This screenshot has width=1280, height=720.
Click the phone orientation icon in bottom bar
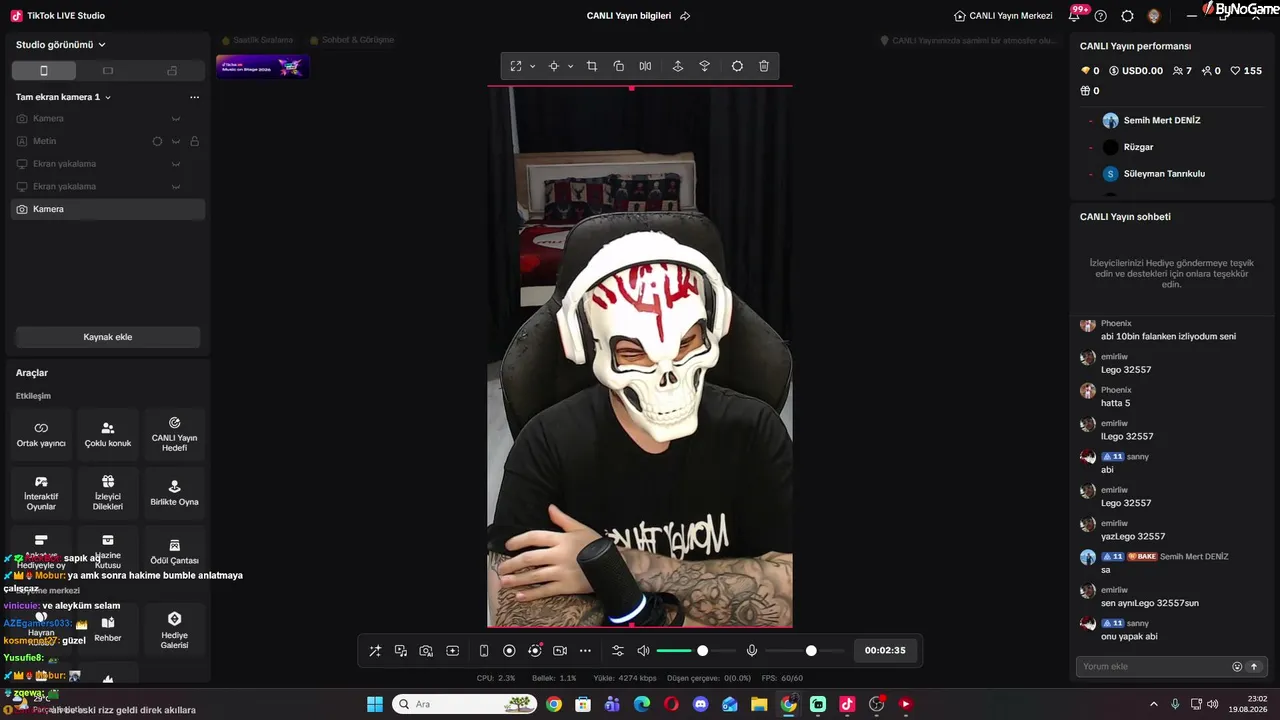click(x=484, y=651)
